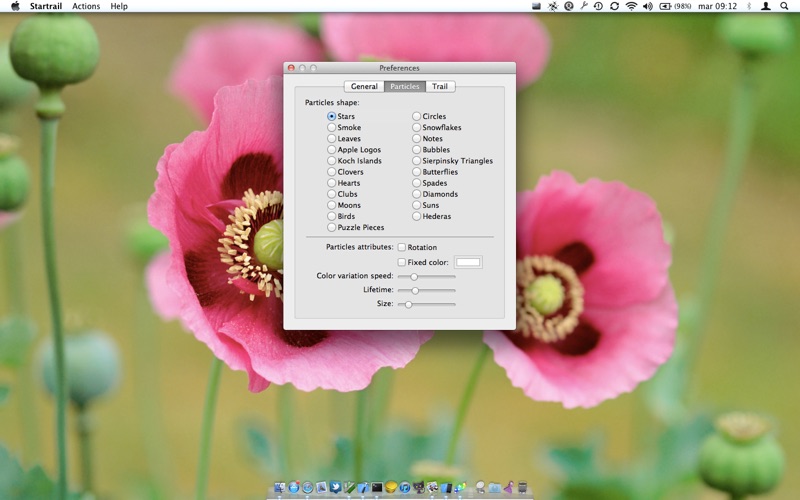Enable the Rotation checkbox
This screenshot has height=500, width=800.
pos(402,247)
